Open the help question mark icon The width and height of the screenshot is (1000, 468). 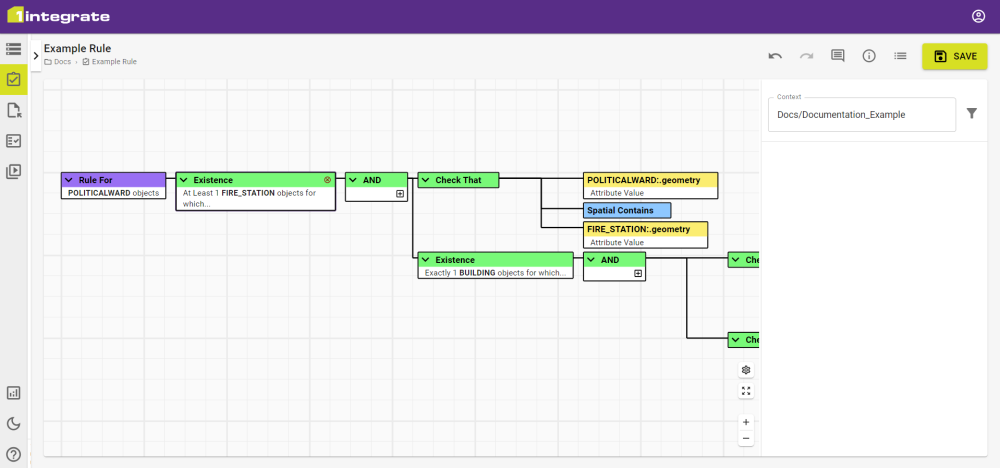pos(14,454)
